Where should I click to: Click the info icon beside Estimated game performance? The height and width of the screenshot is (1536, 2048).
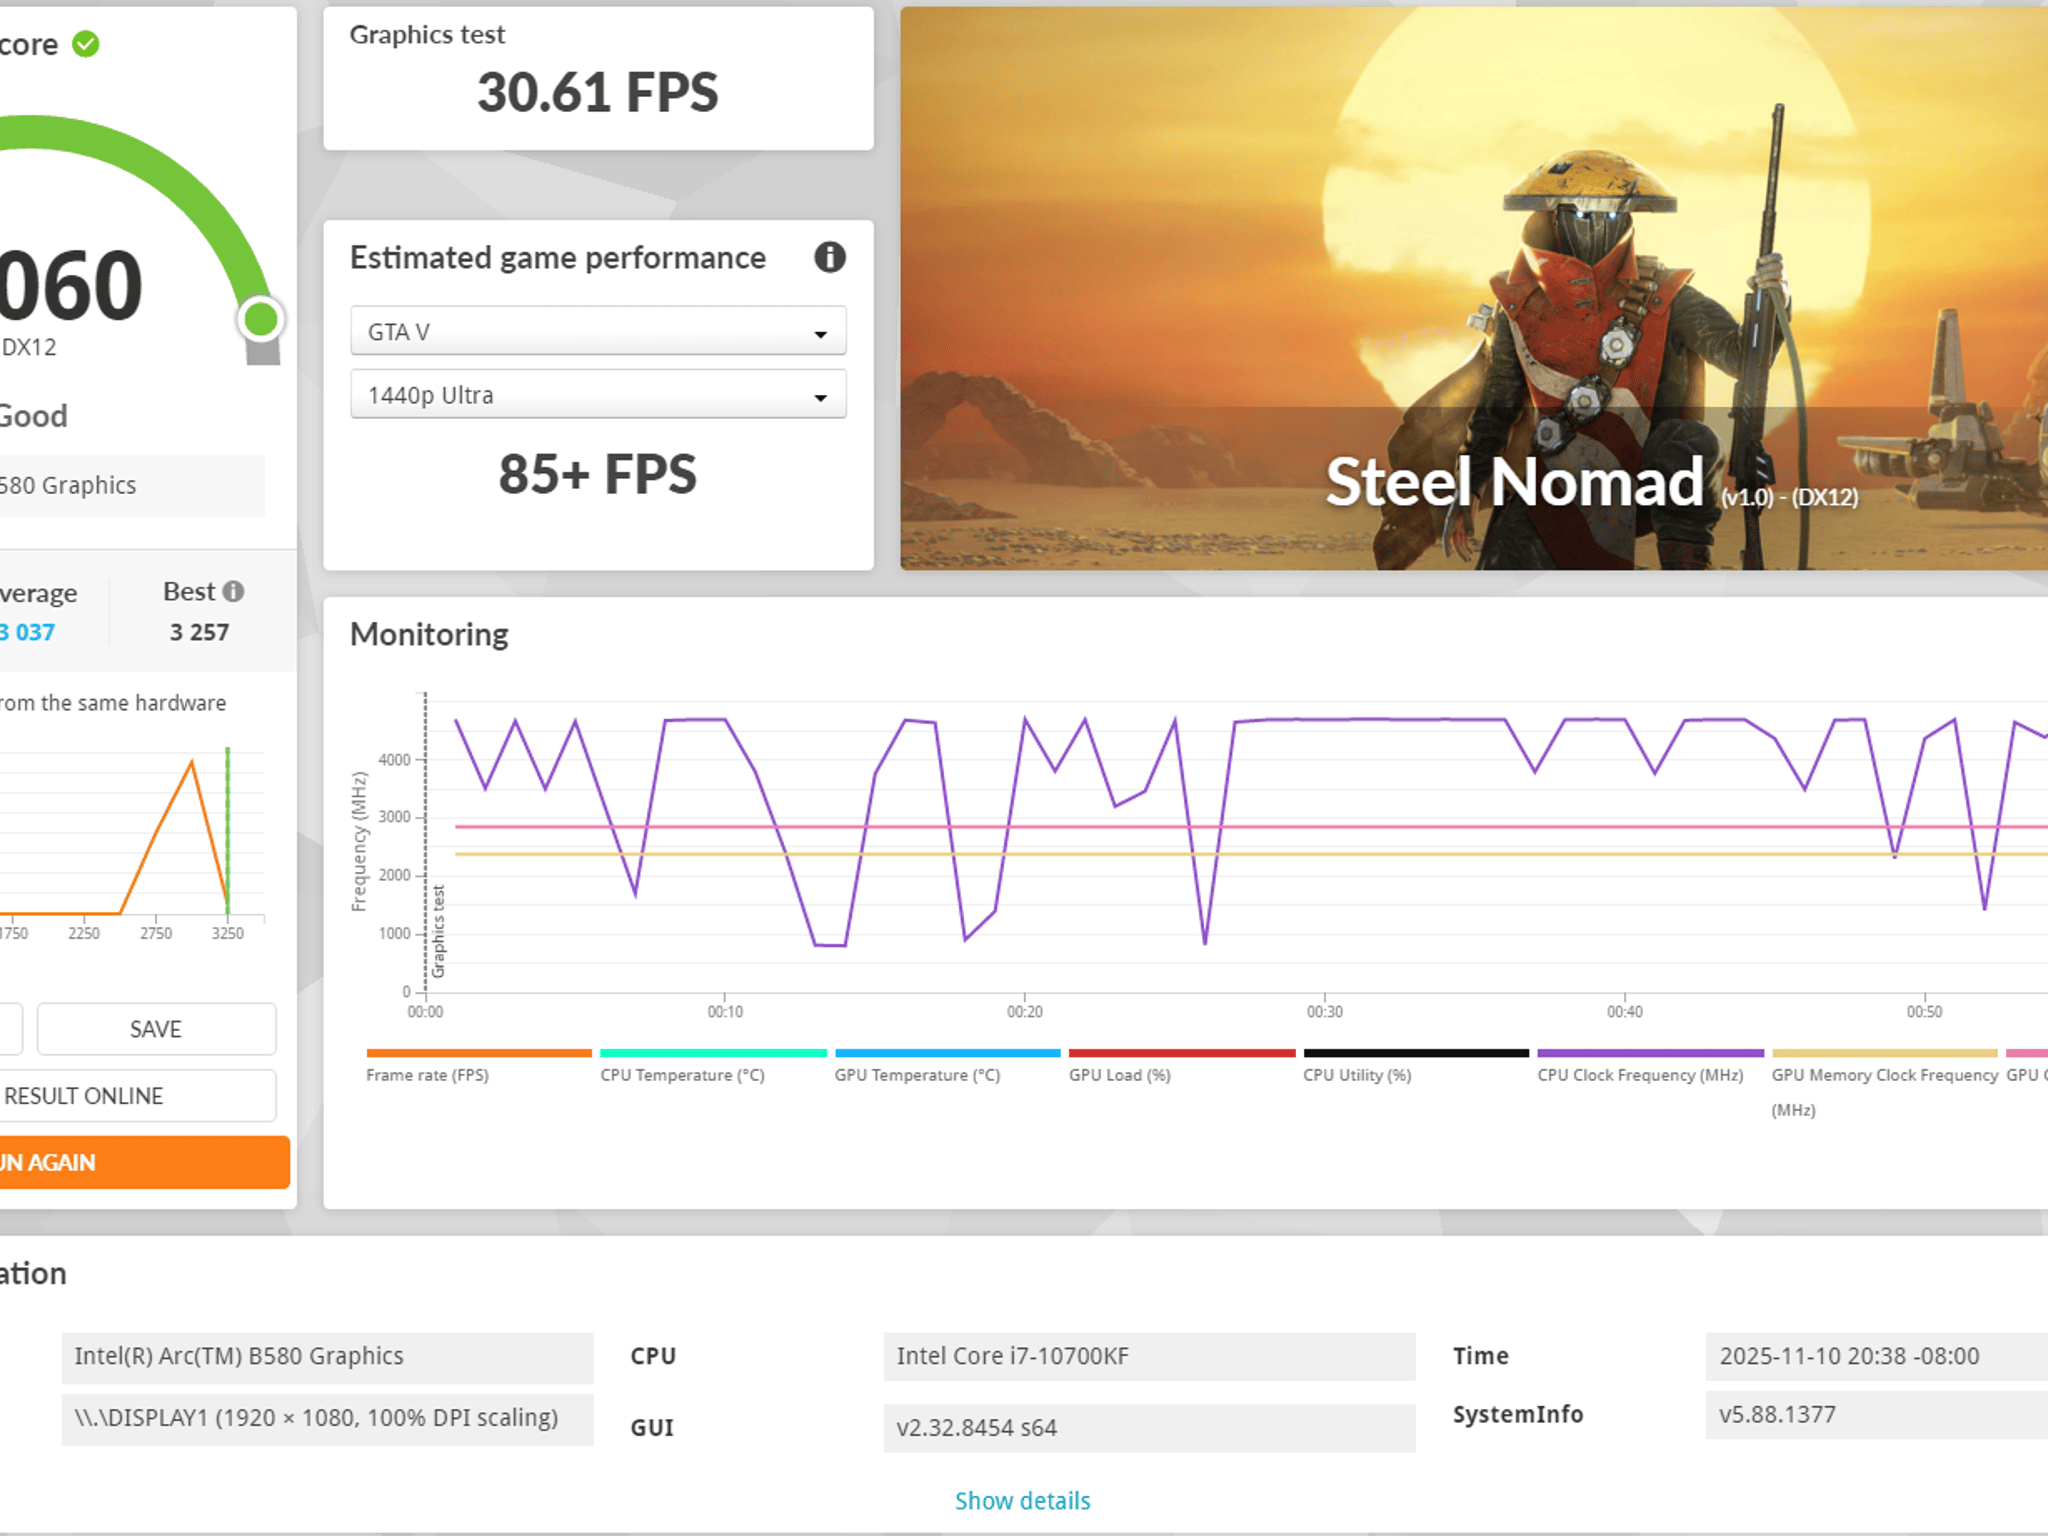(829, 258)
